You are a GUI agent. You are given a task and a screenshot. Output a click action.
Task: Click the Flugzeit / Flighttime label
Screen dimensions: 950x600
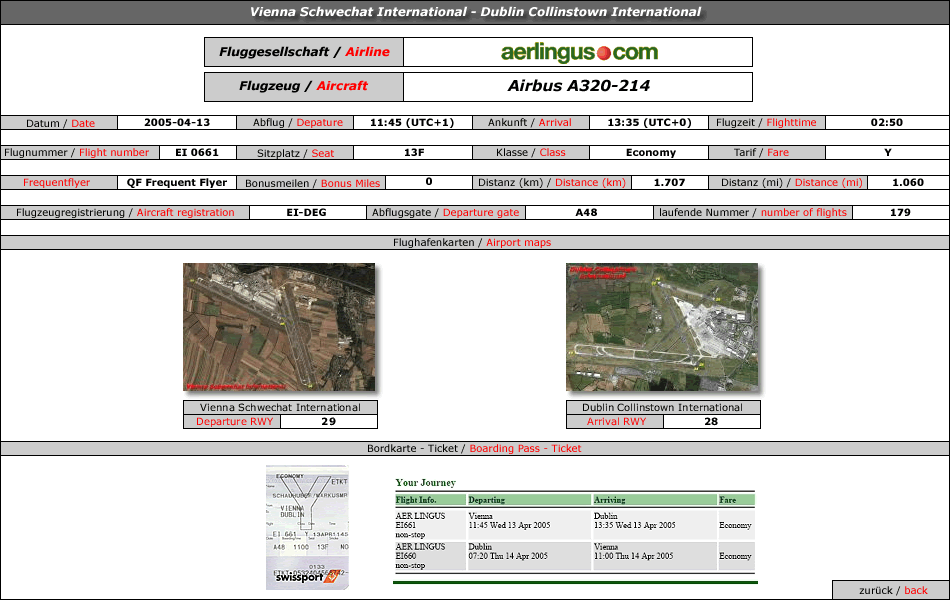coord(766,122)
